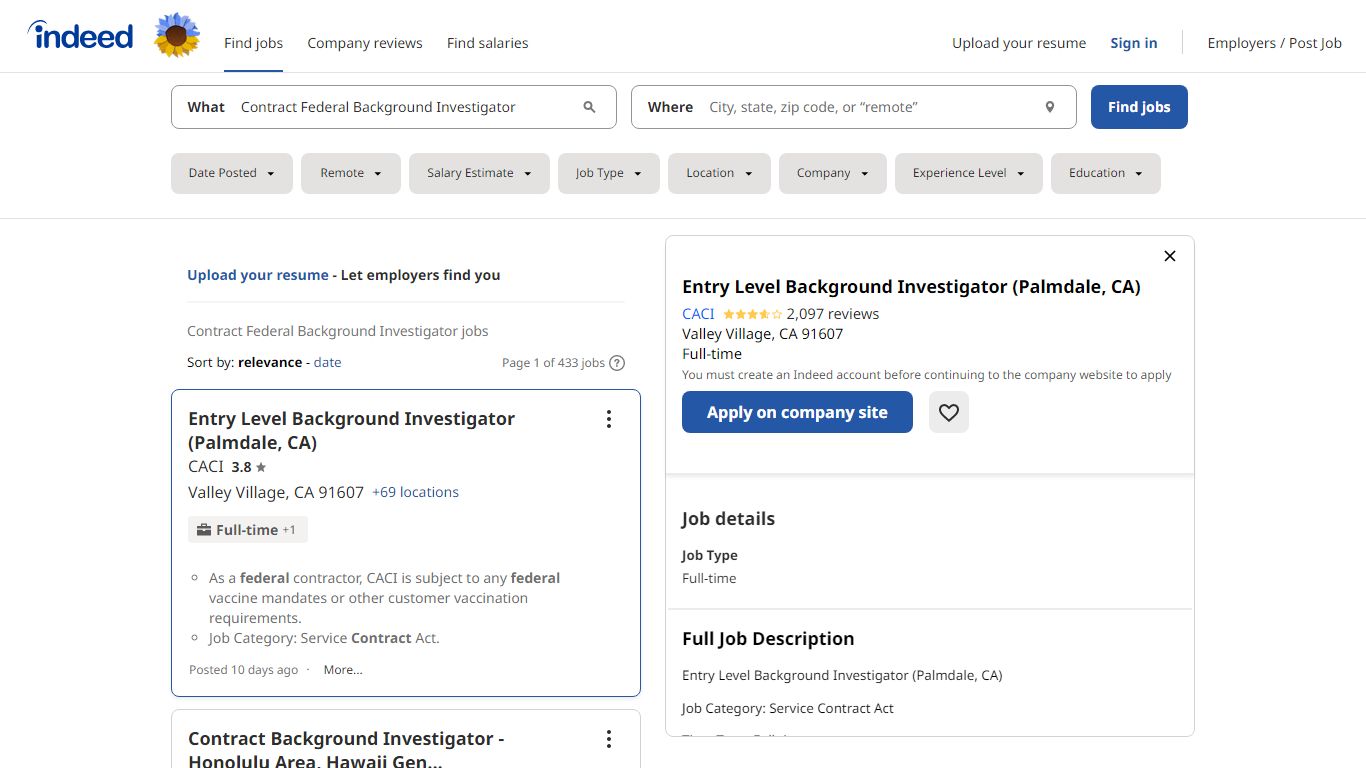The height and width of the screenshot is (768, 1366).
Task: Open the menu for the Entry Level Background Investigator card
Action: click(608, 419)
